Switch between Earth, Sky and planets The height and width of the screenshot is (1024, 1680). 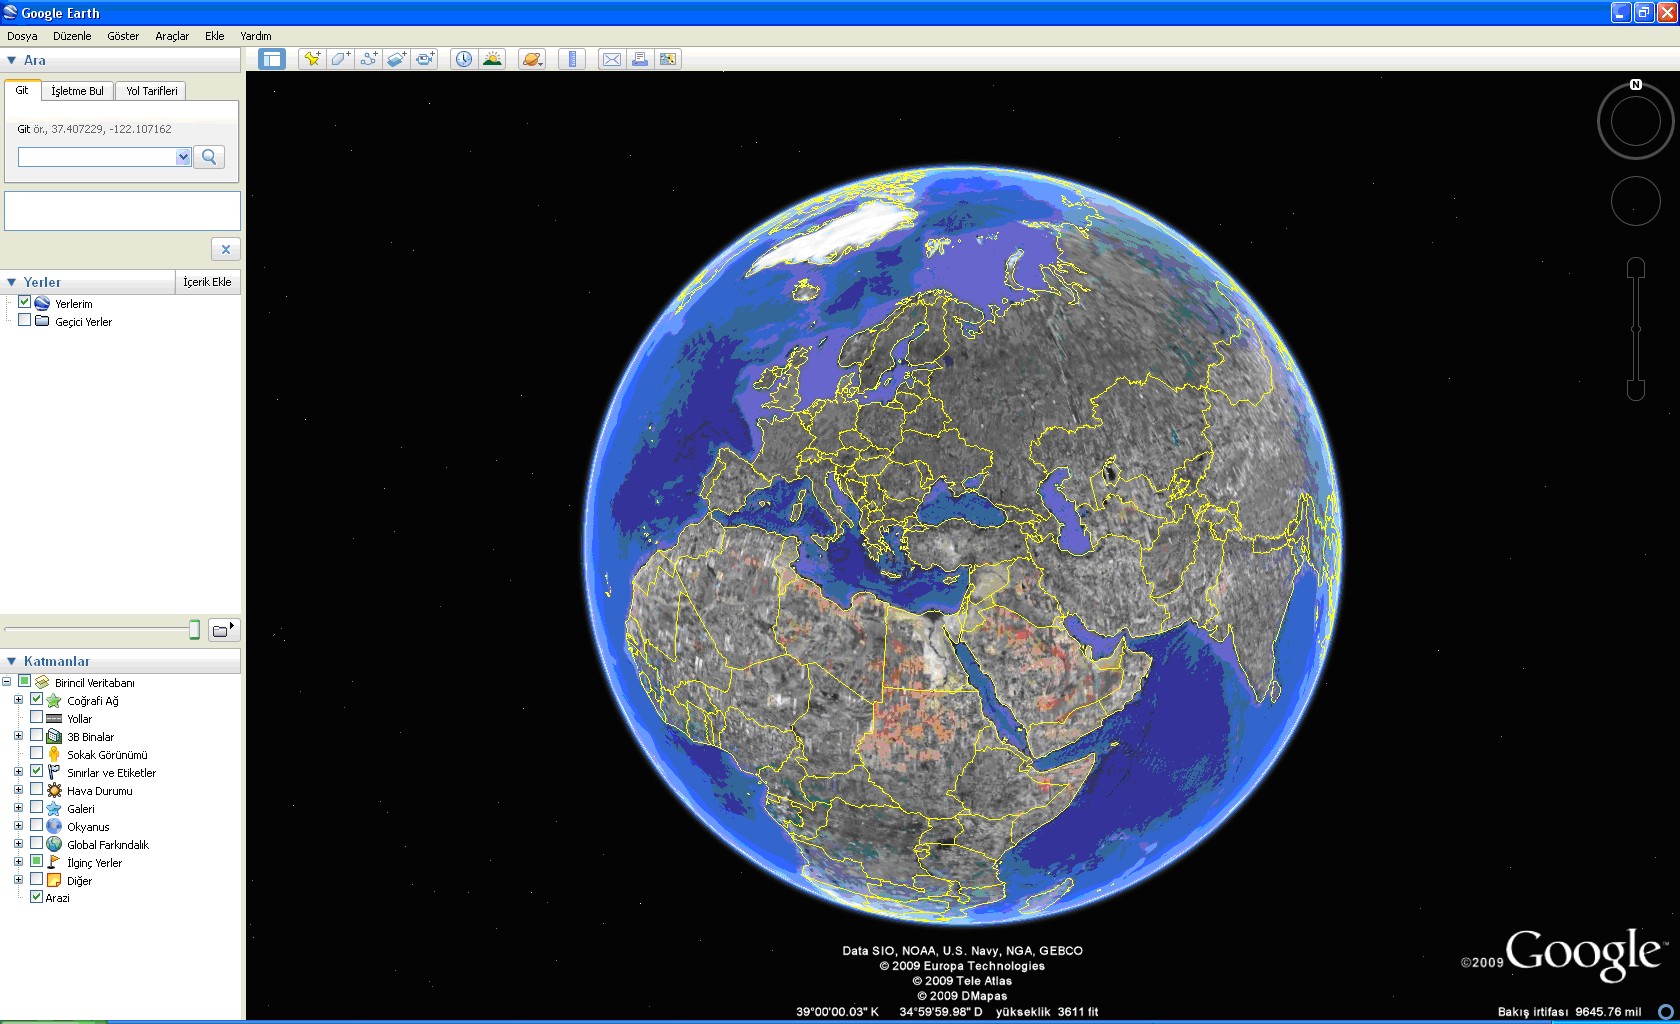[x=532, y=59]
